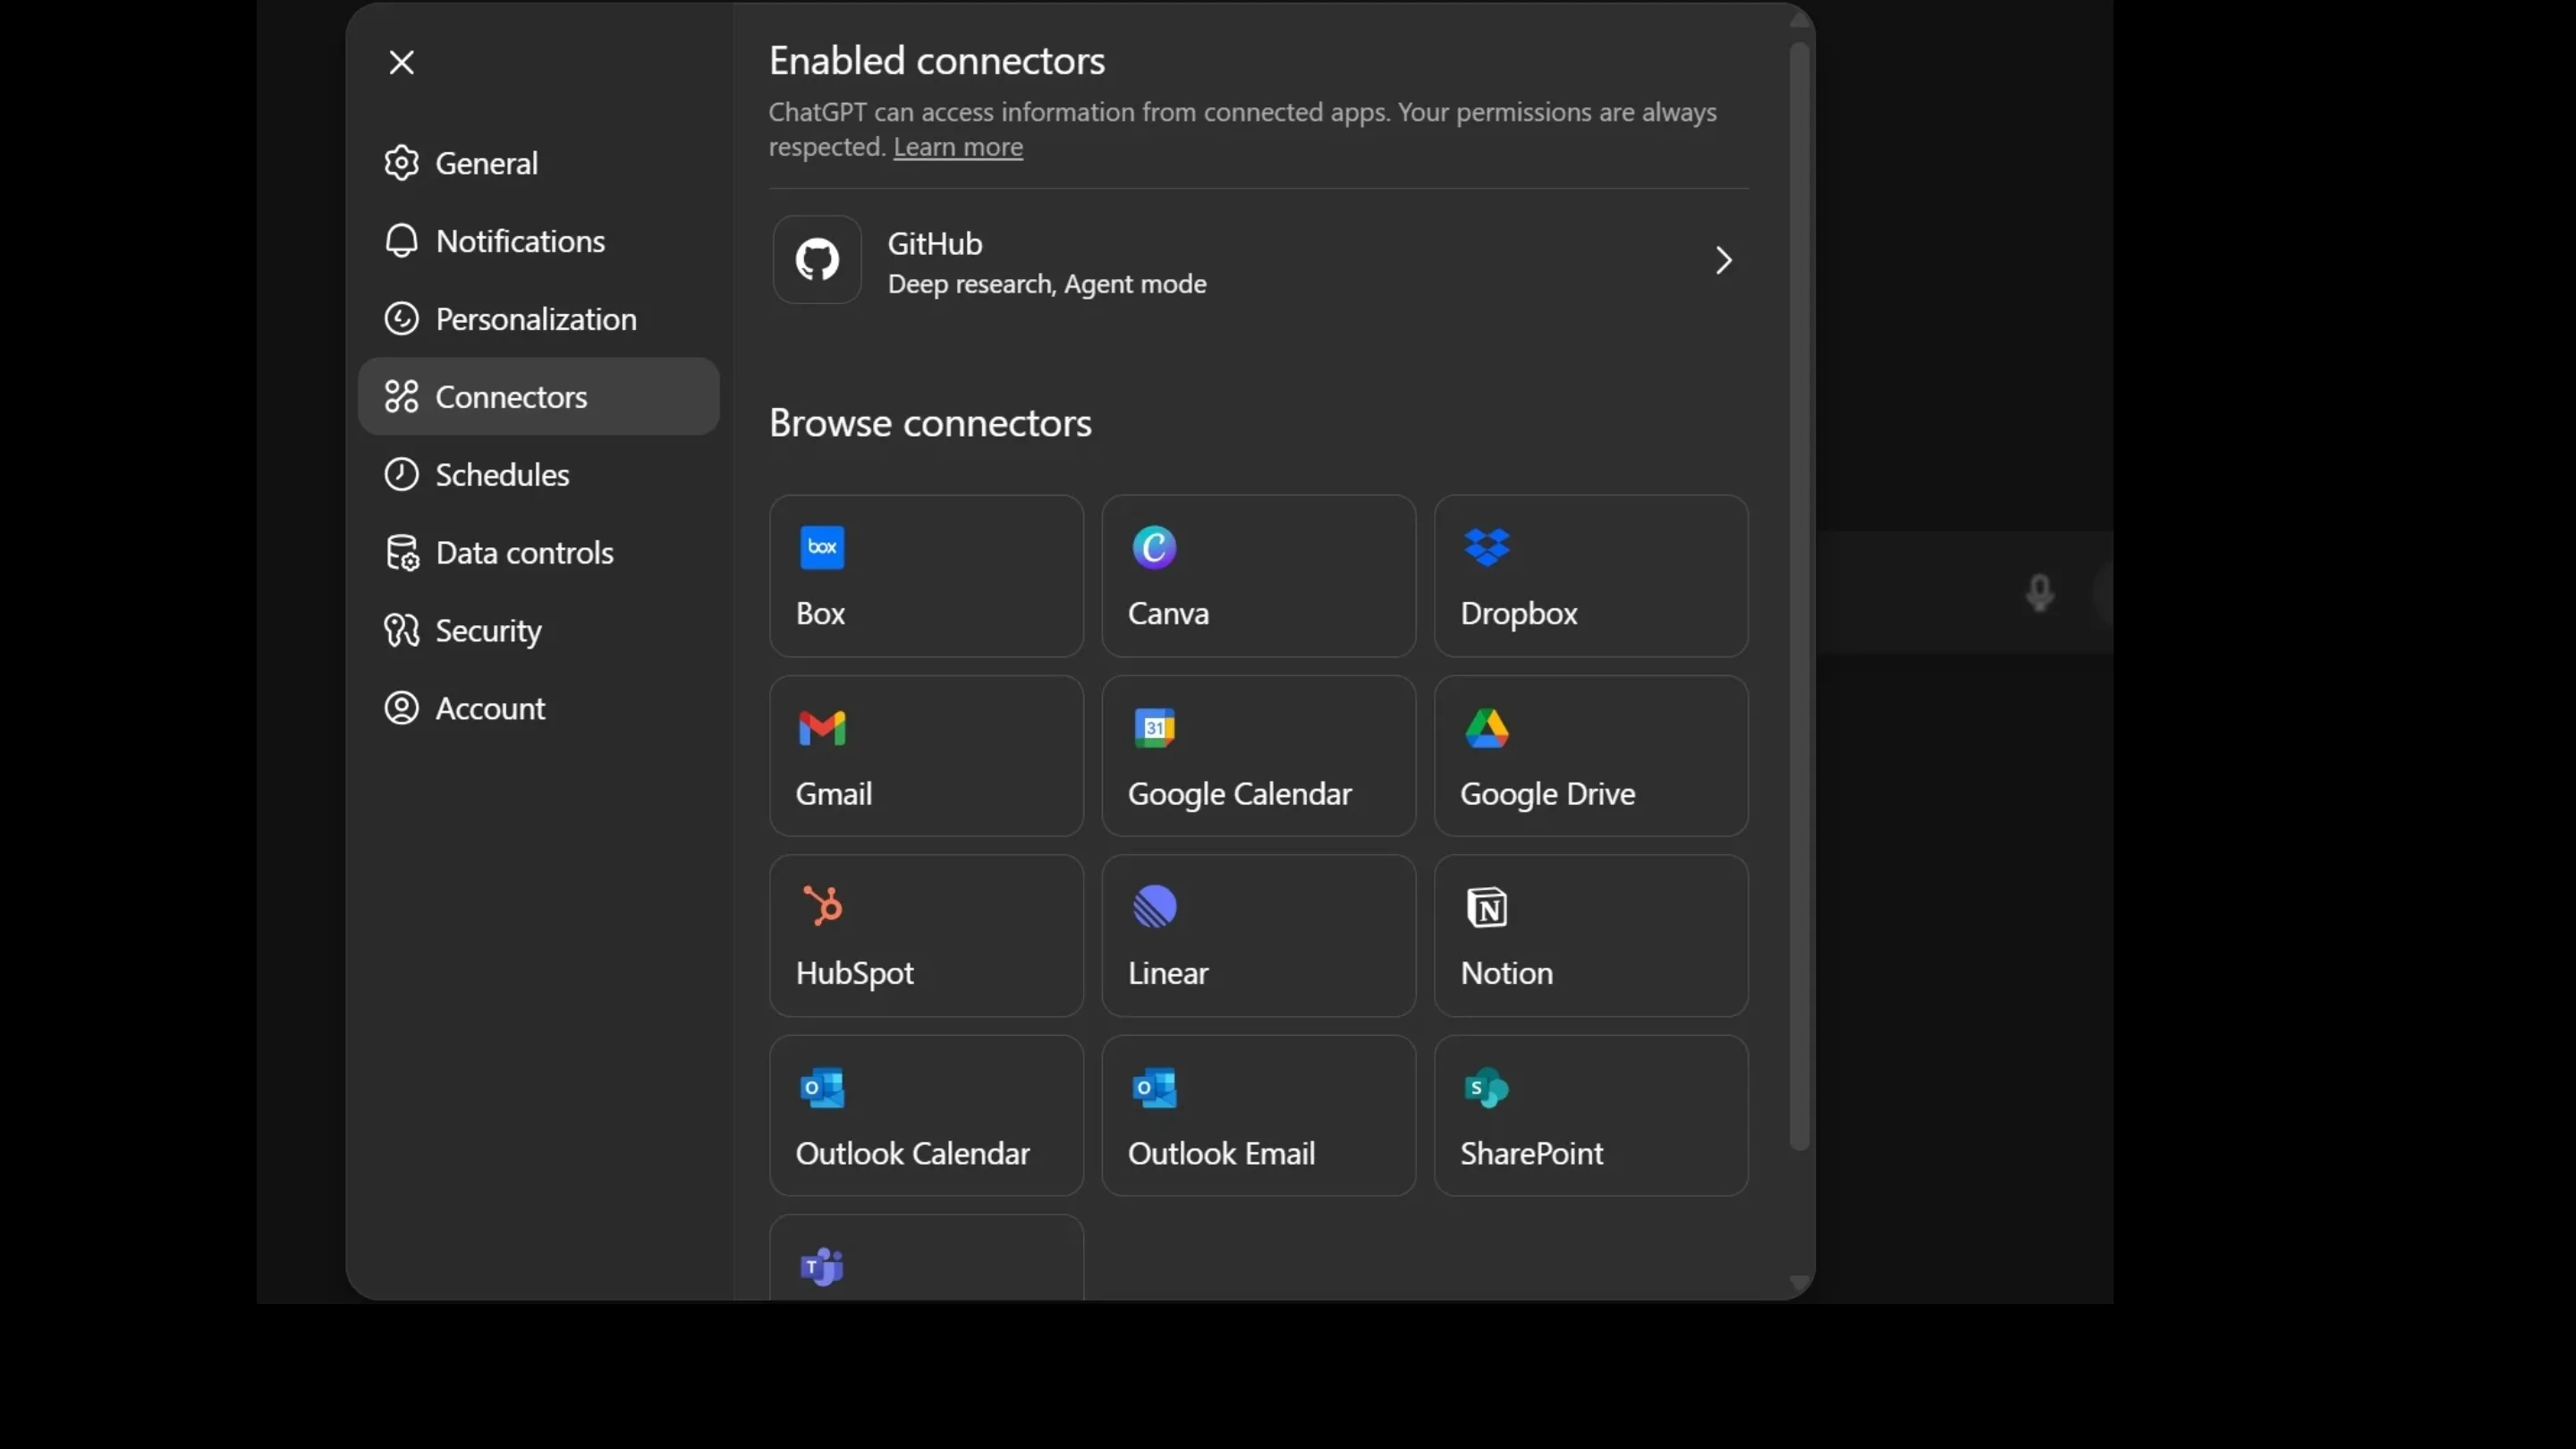
Task: Select the Connectors tab
Action: [x=539, y=397]
